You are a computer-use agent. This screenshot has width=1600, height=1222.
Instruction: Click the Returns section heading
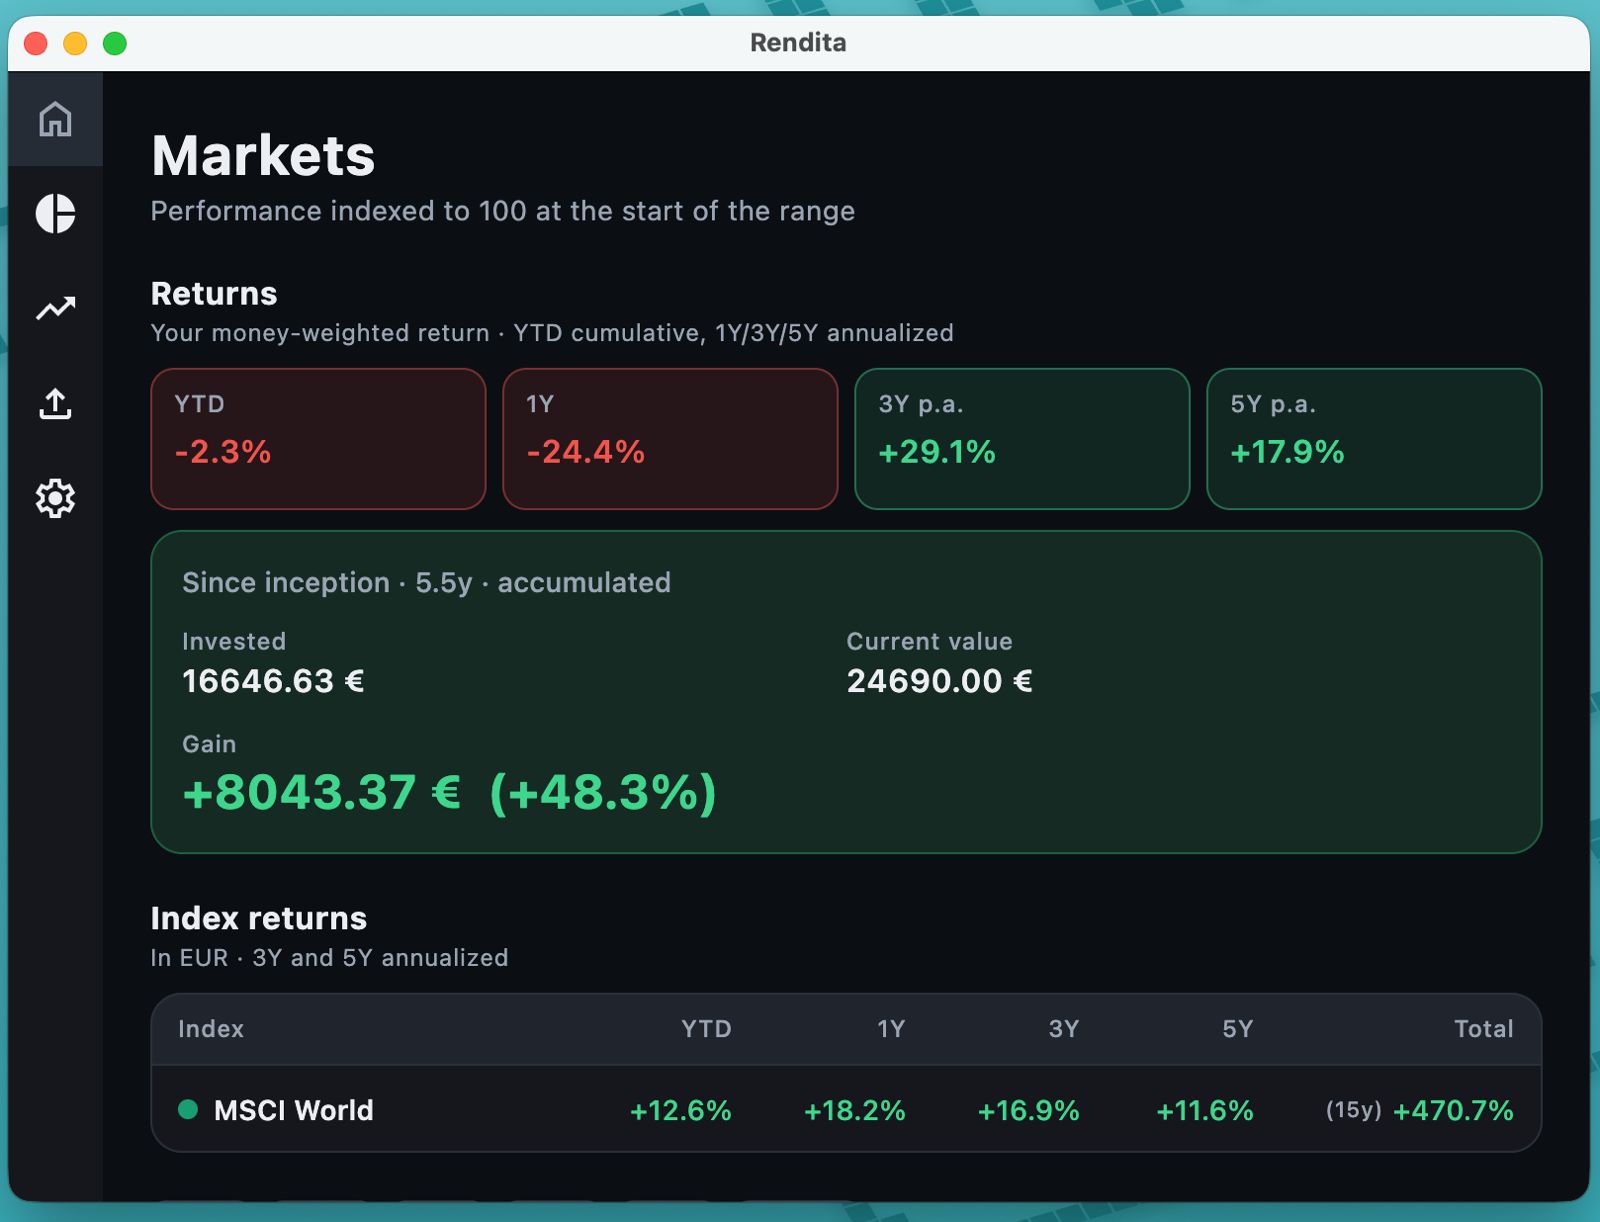[x=214, y=294]
